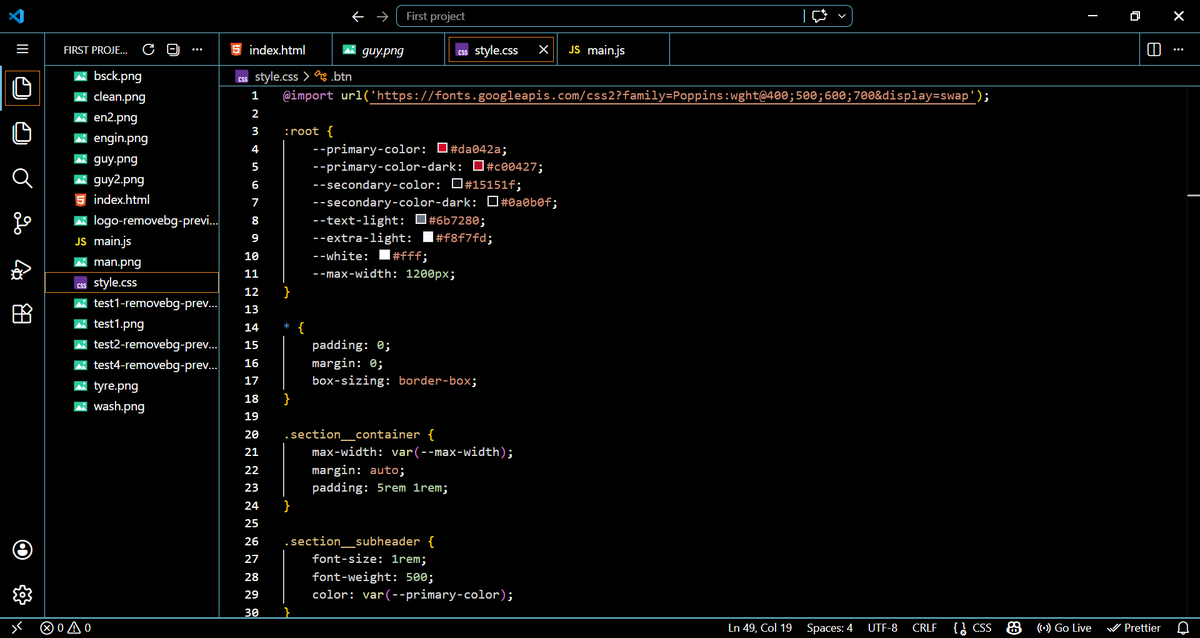Open color picker for #0a0b0f swatch
This screenshot has height=638, width=1200.
point(493,202)
